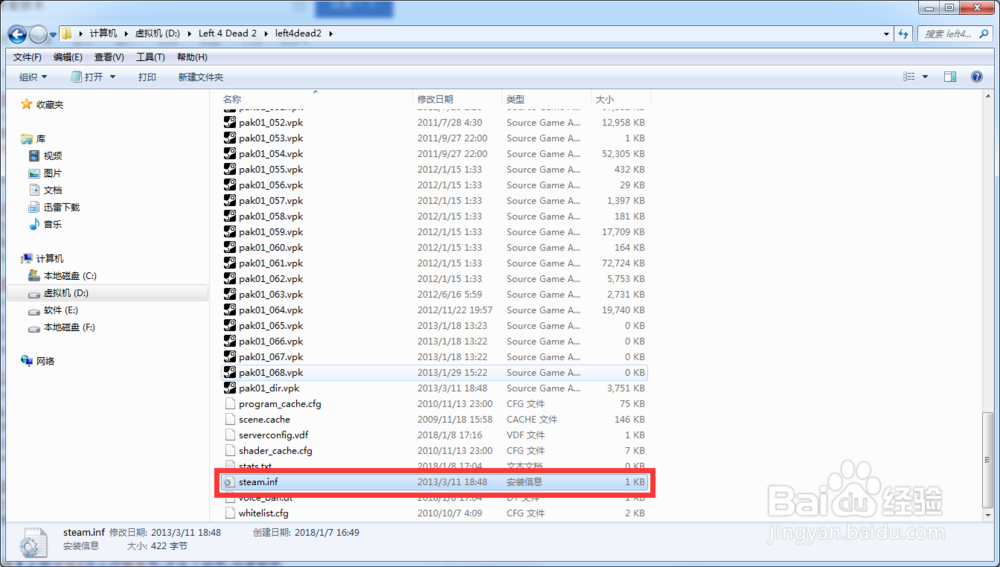Select '虚拟机 (D:)' breadcrumb in address bar

click(x=157, y=33)
